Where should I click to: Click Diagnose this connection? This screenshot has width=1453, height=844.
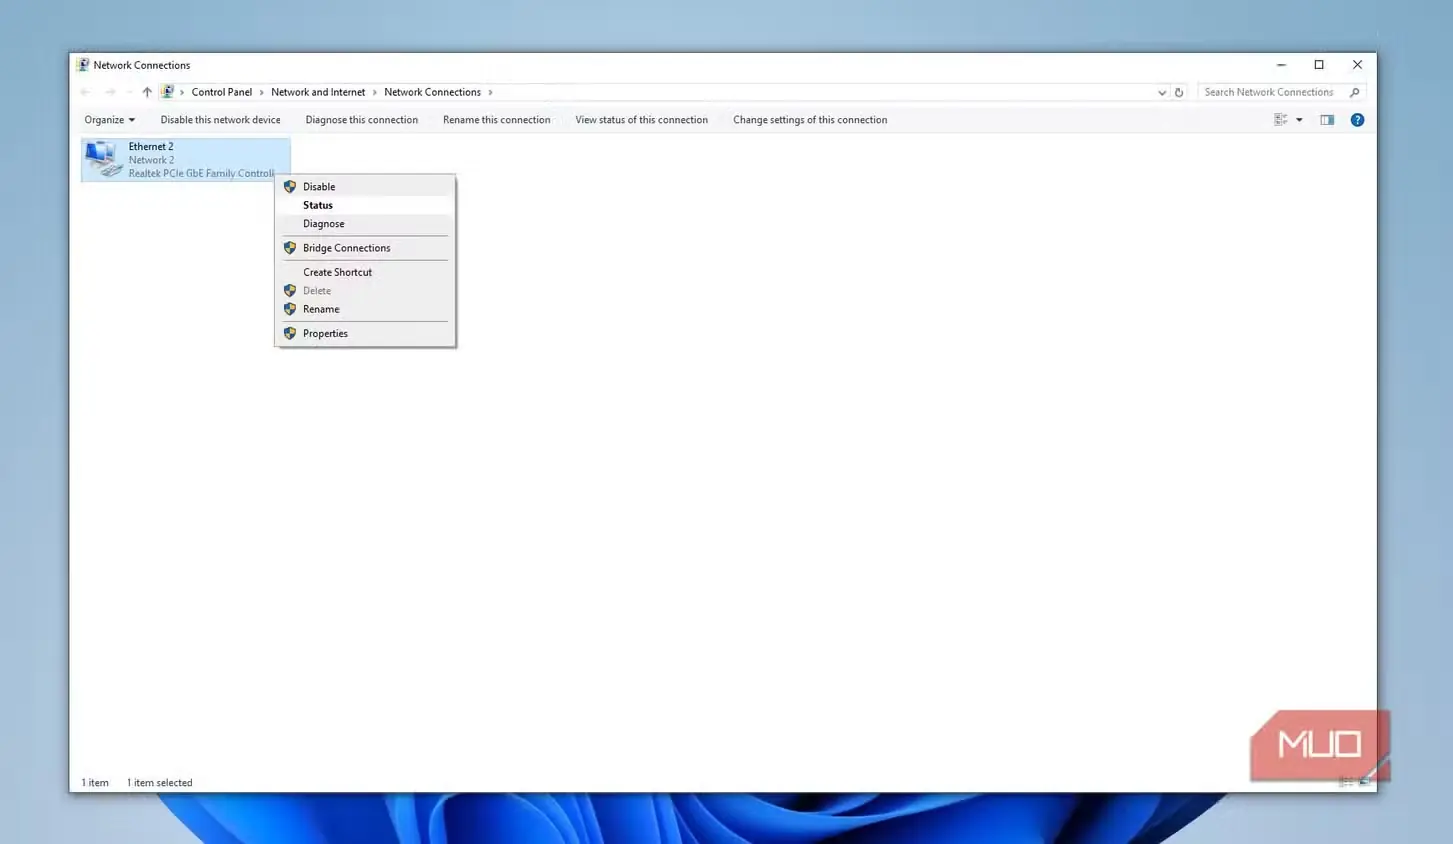tap(361, 120)
